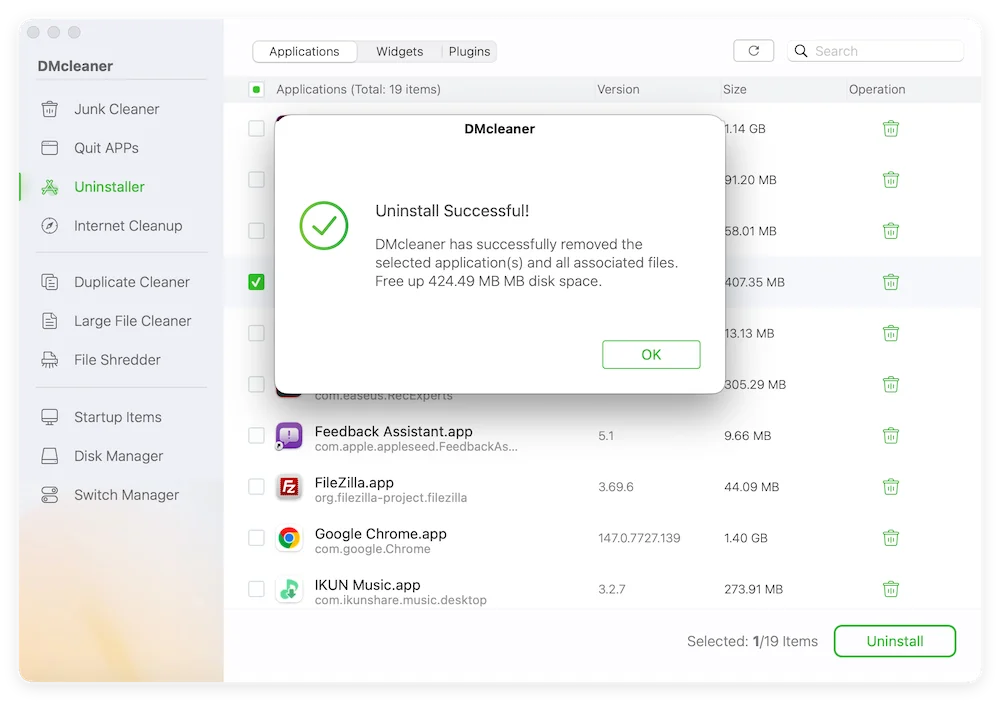Switch to the Widgets tab
1000x701 pixels.
[x=399, y=52]
